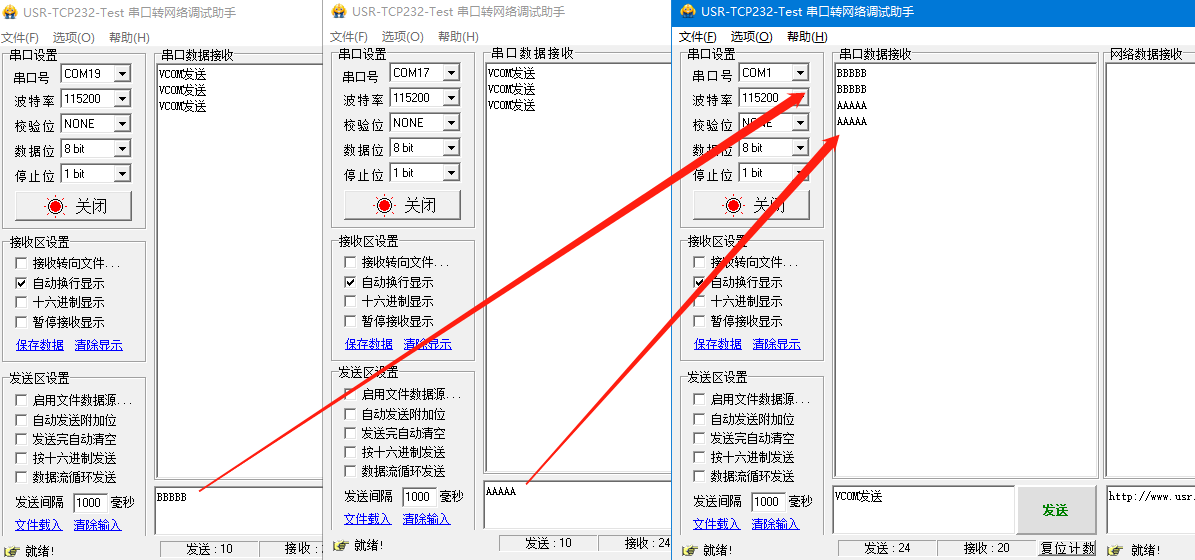Screen dimensions: 1195x560
Task: Enable 十六进制显示 in the COM17 window
Action: click(350, 302)
